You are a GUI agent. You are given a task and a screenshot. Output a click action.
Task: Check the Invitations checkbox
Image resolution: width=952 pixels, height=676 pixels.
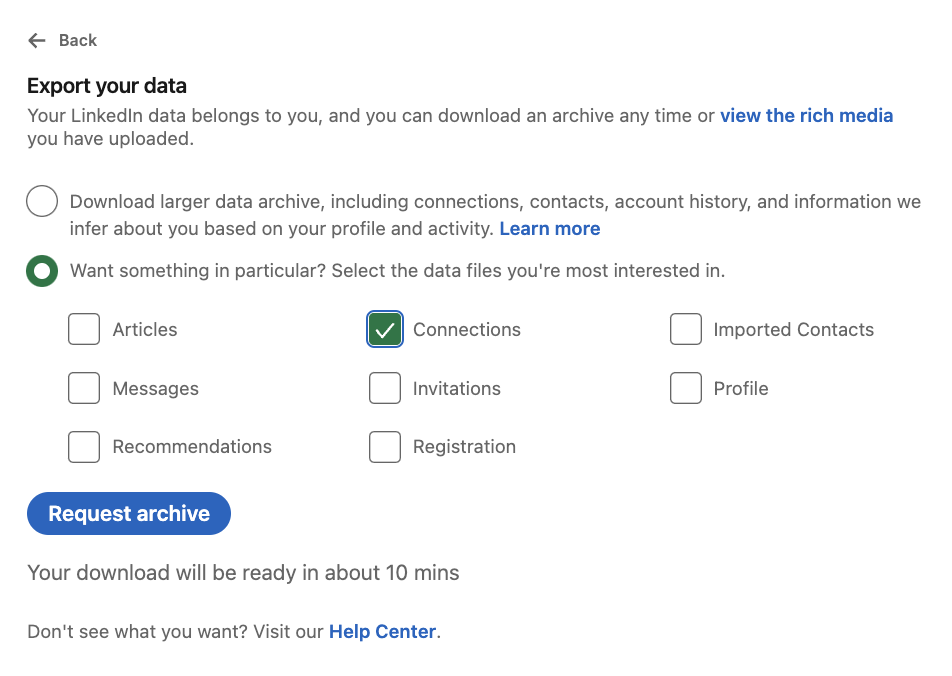click(385, 388)
